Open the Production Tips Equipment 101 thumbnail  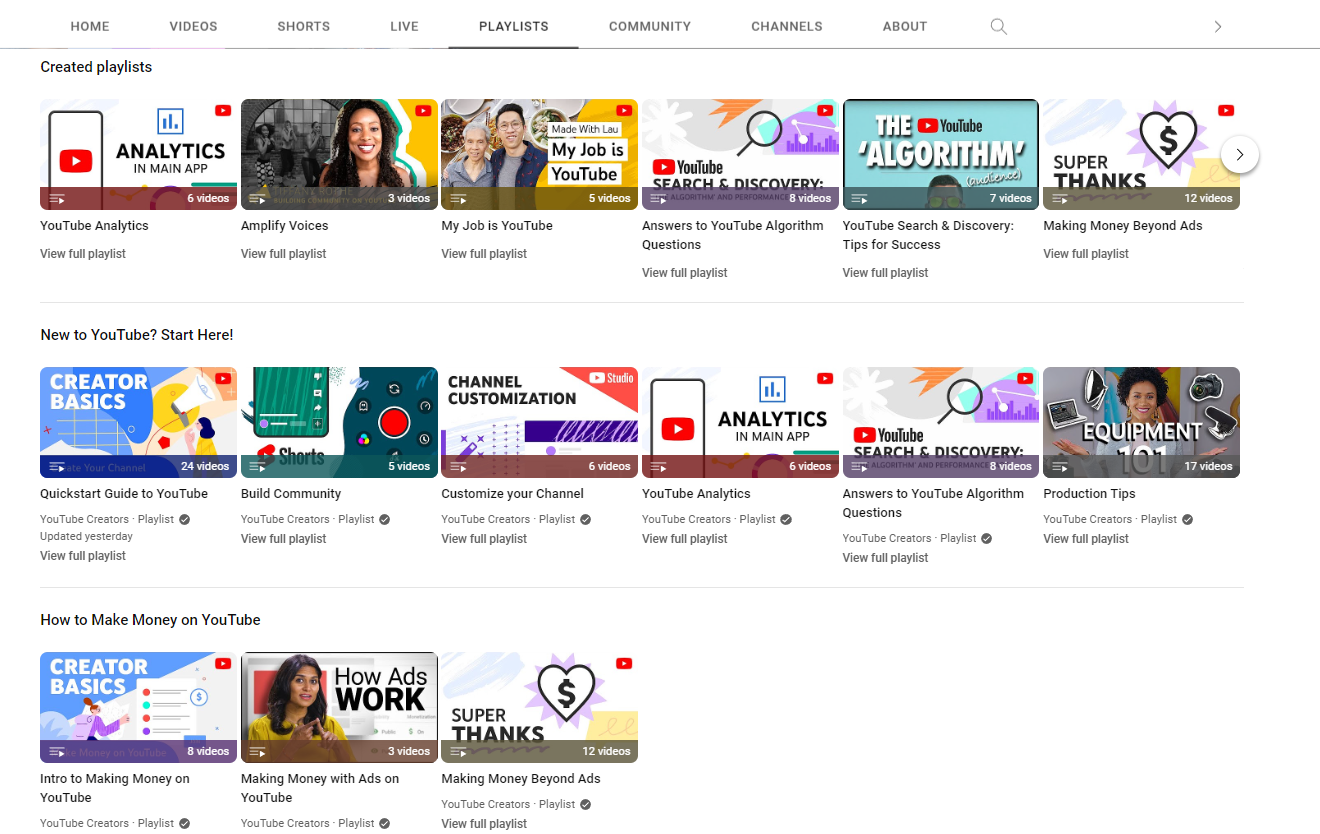pos(1141,422)
